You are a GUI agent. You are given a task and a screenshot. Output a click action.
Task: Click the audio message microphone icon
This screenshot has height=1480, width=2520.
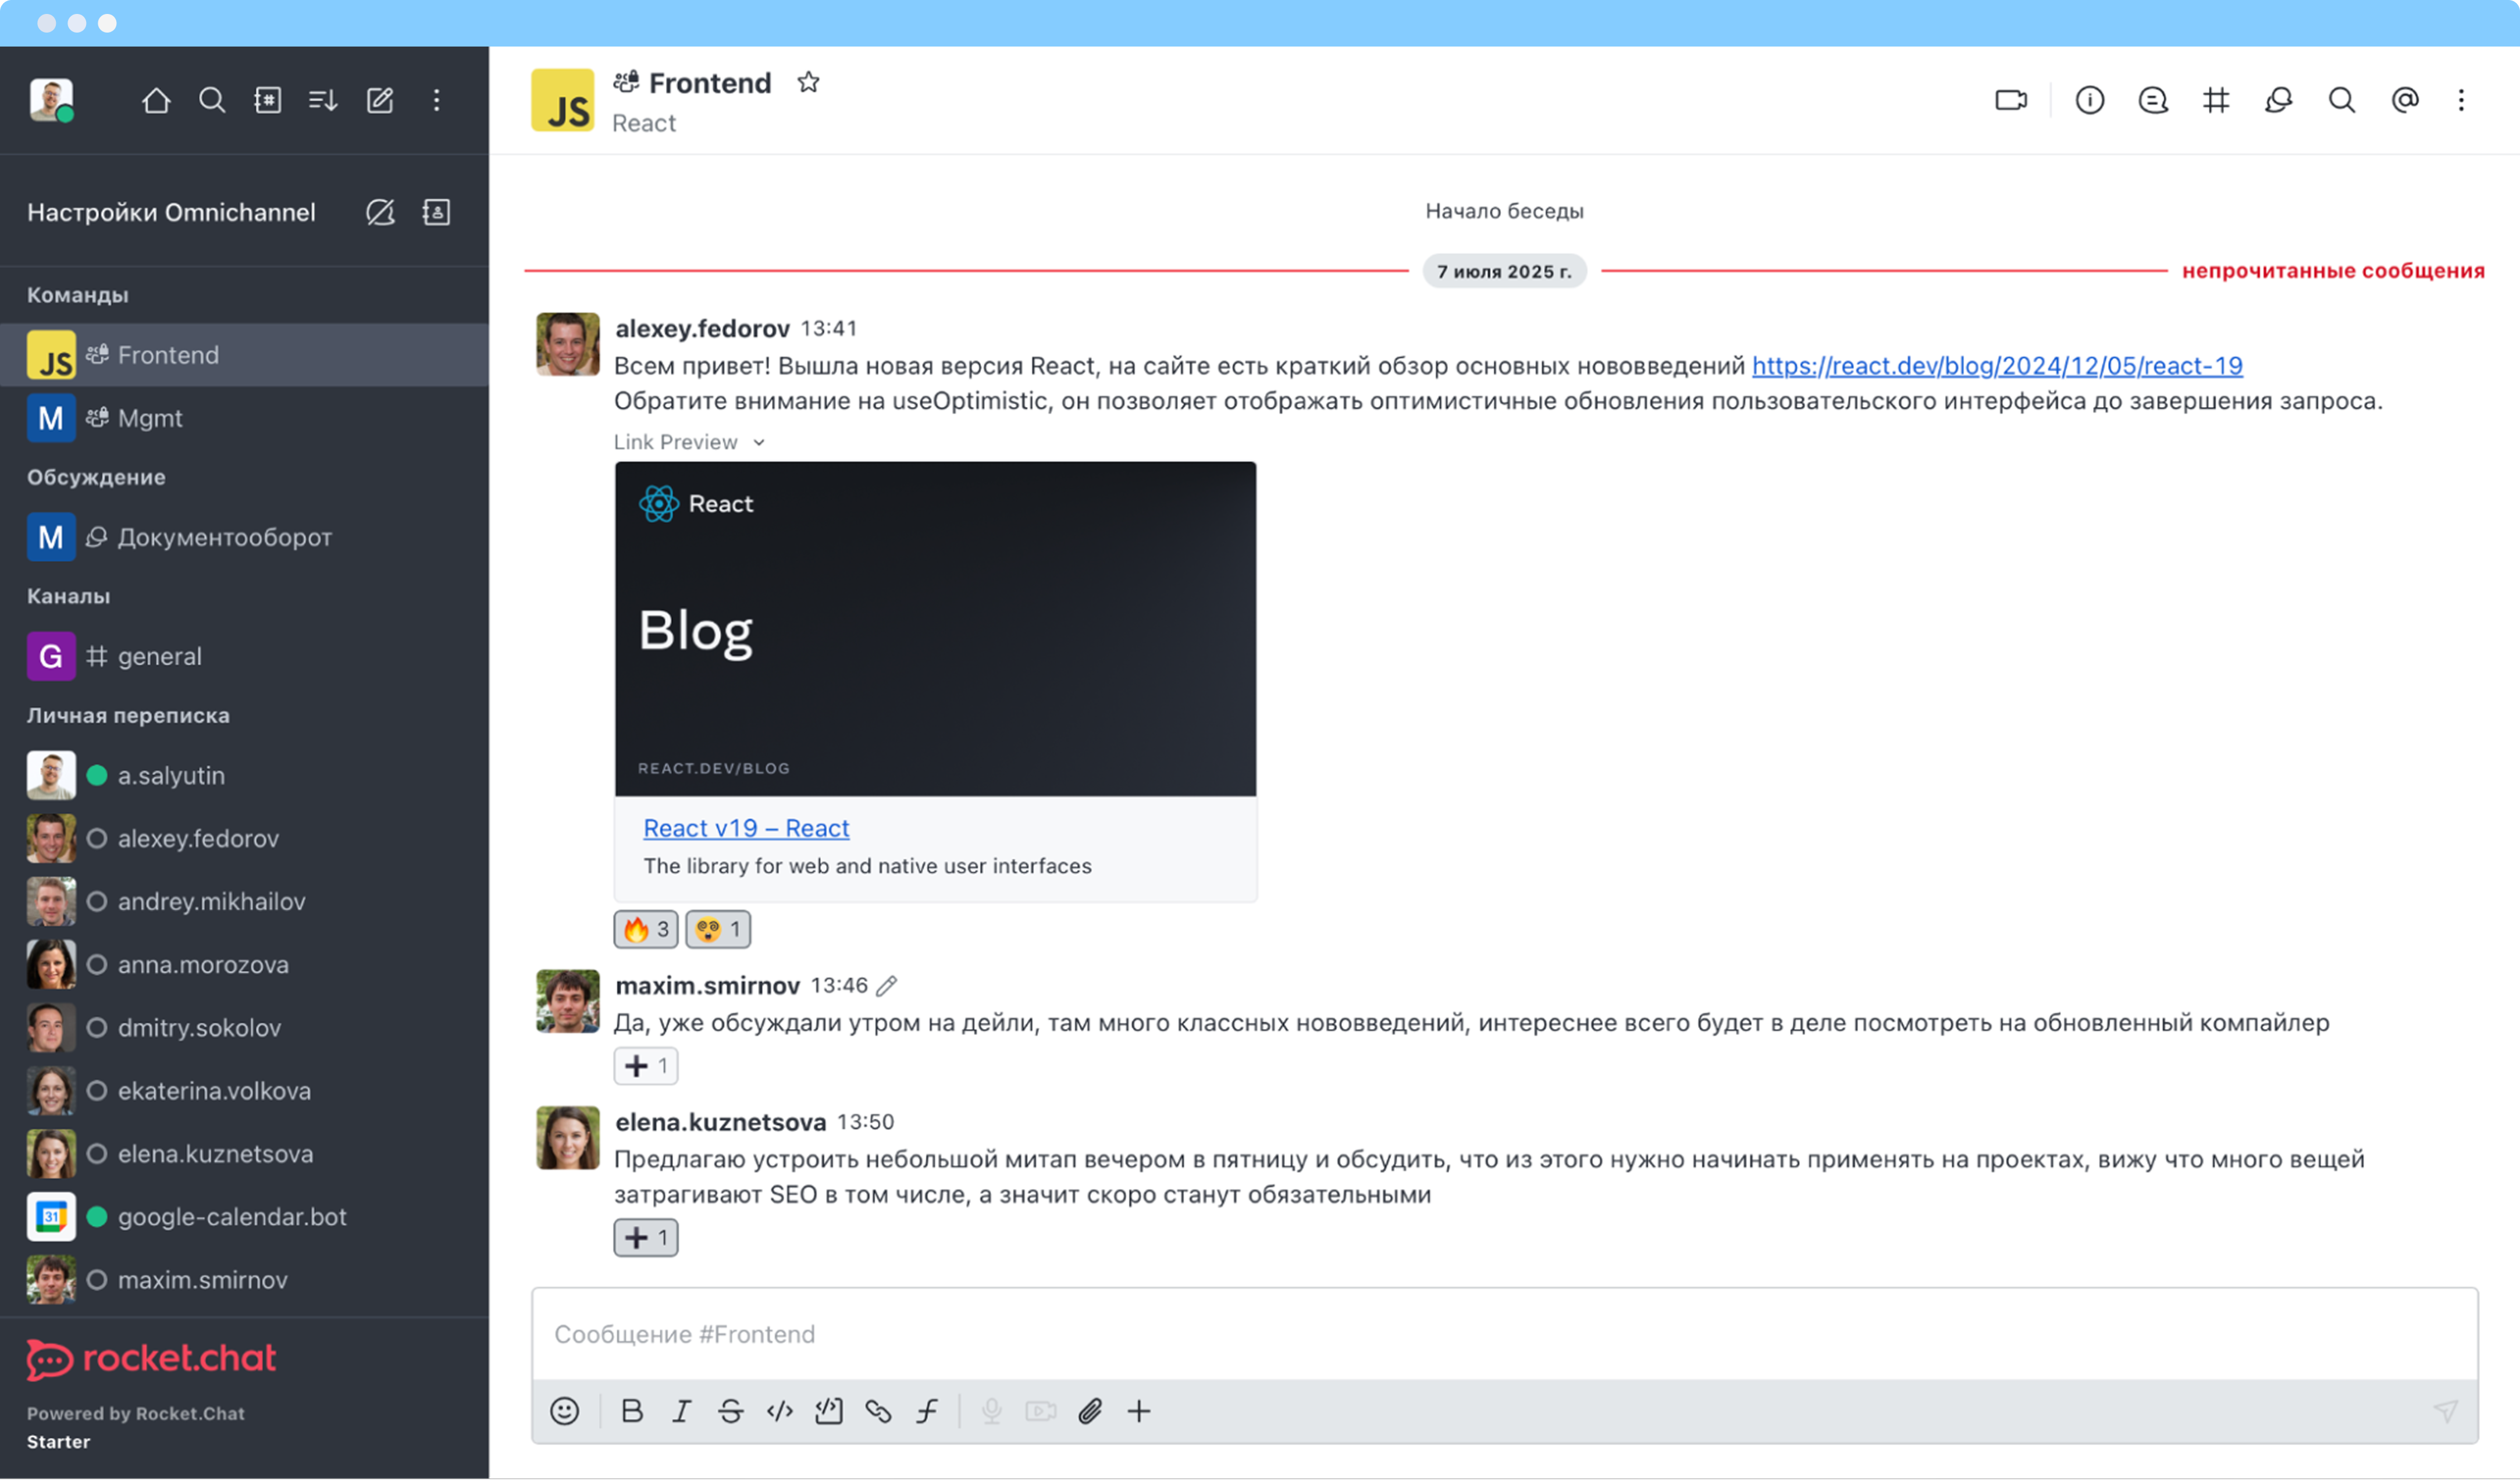click(992, 1411)
